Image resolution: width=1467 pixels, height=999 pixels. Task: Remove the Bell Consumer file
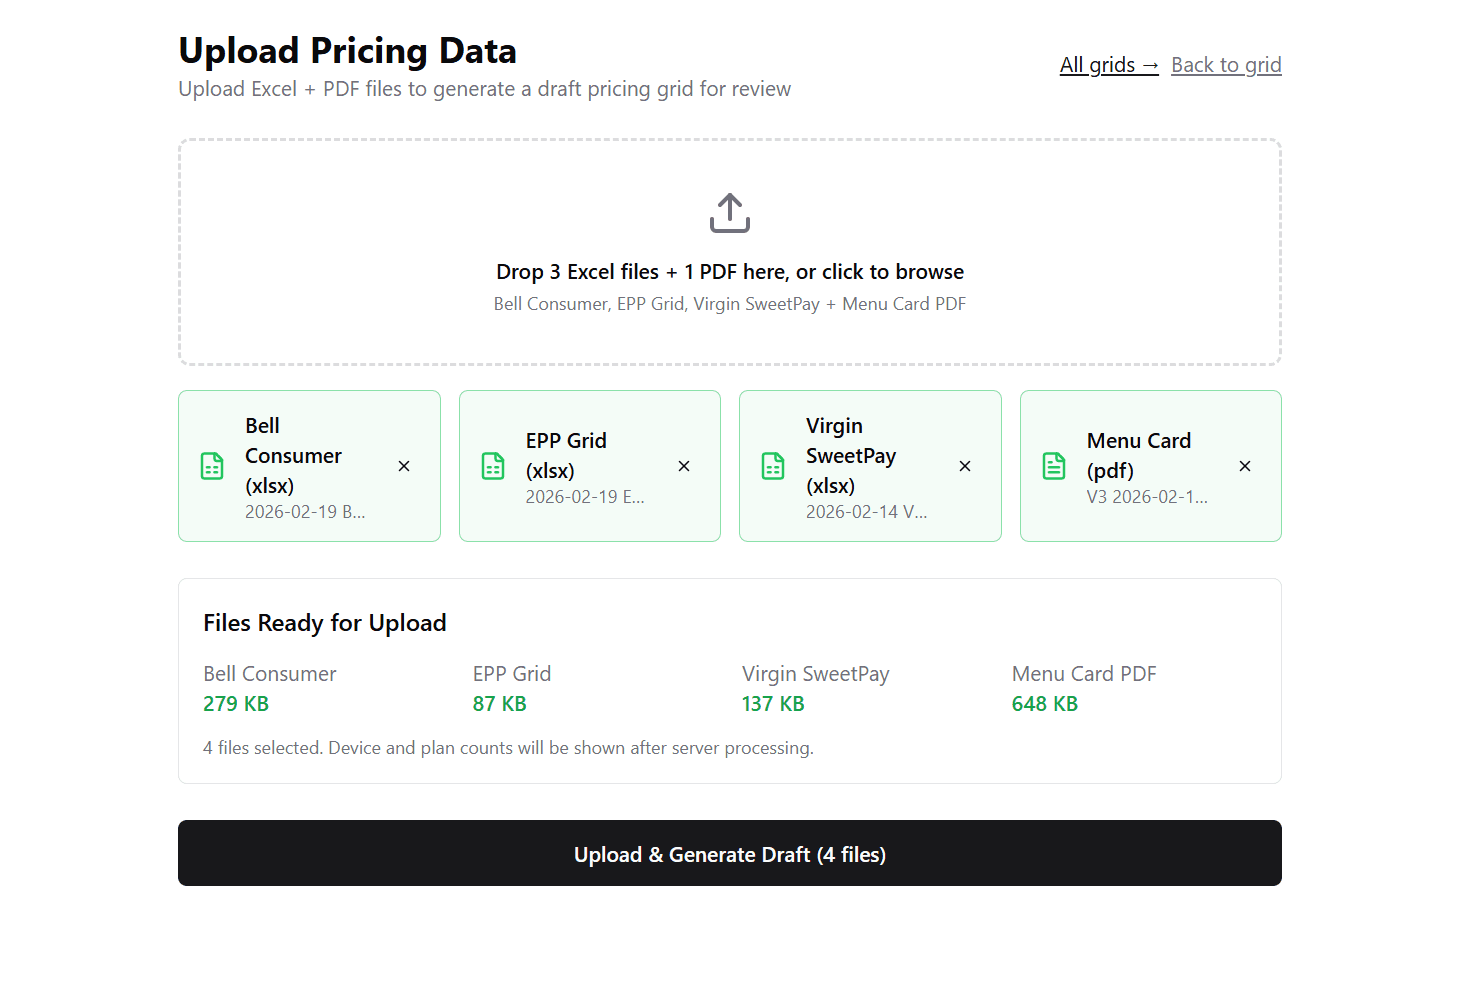pos(403,465)
